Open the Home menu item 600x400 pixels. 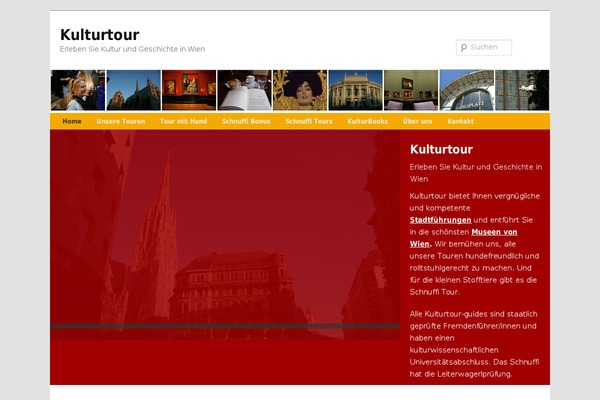point(72,121)
